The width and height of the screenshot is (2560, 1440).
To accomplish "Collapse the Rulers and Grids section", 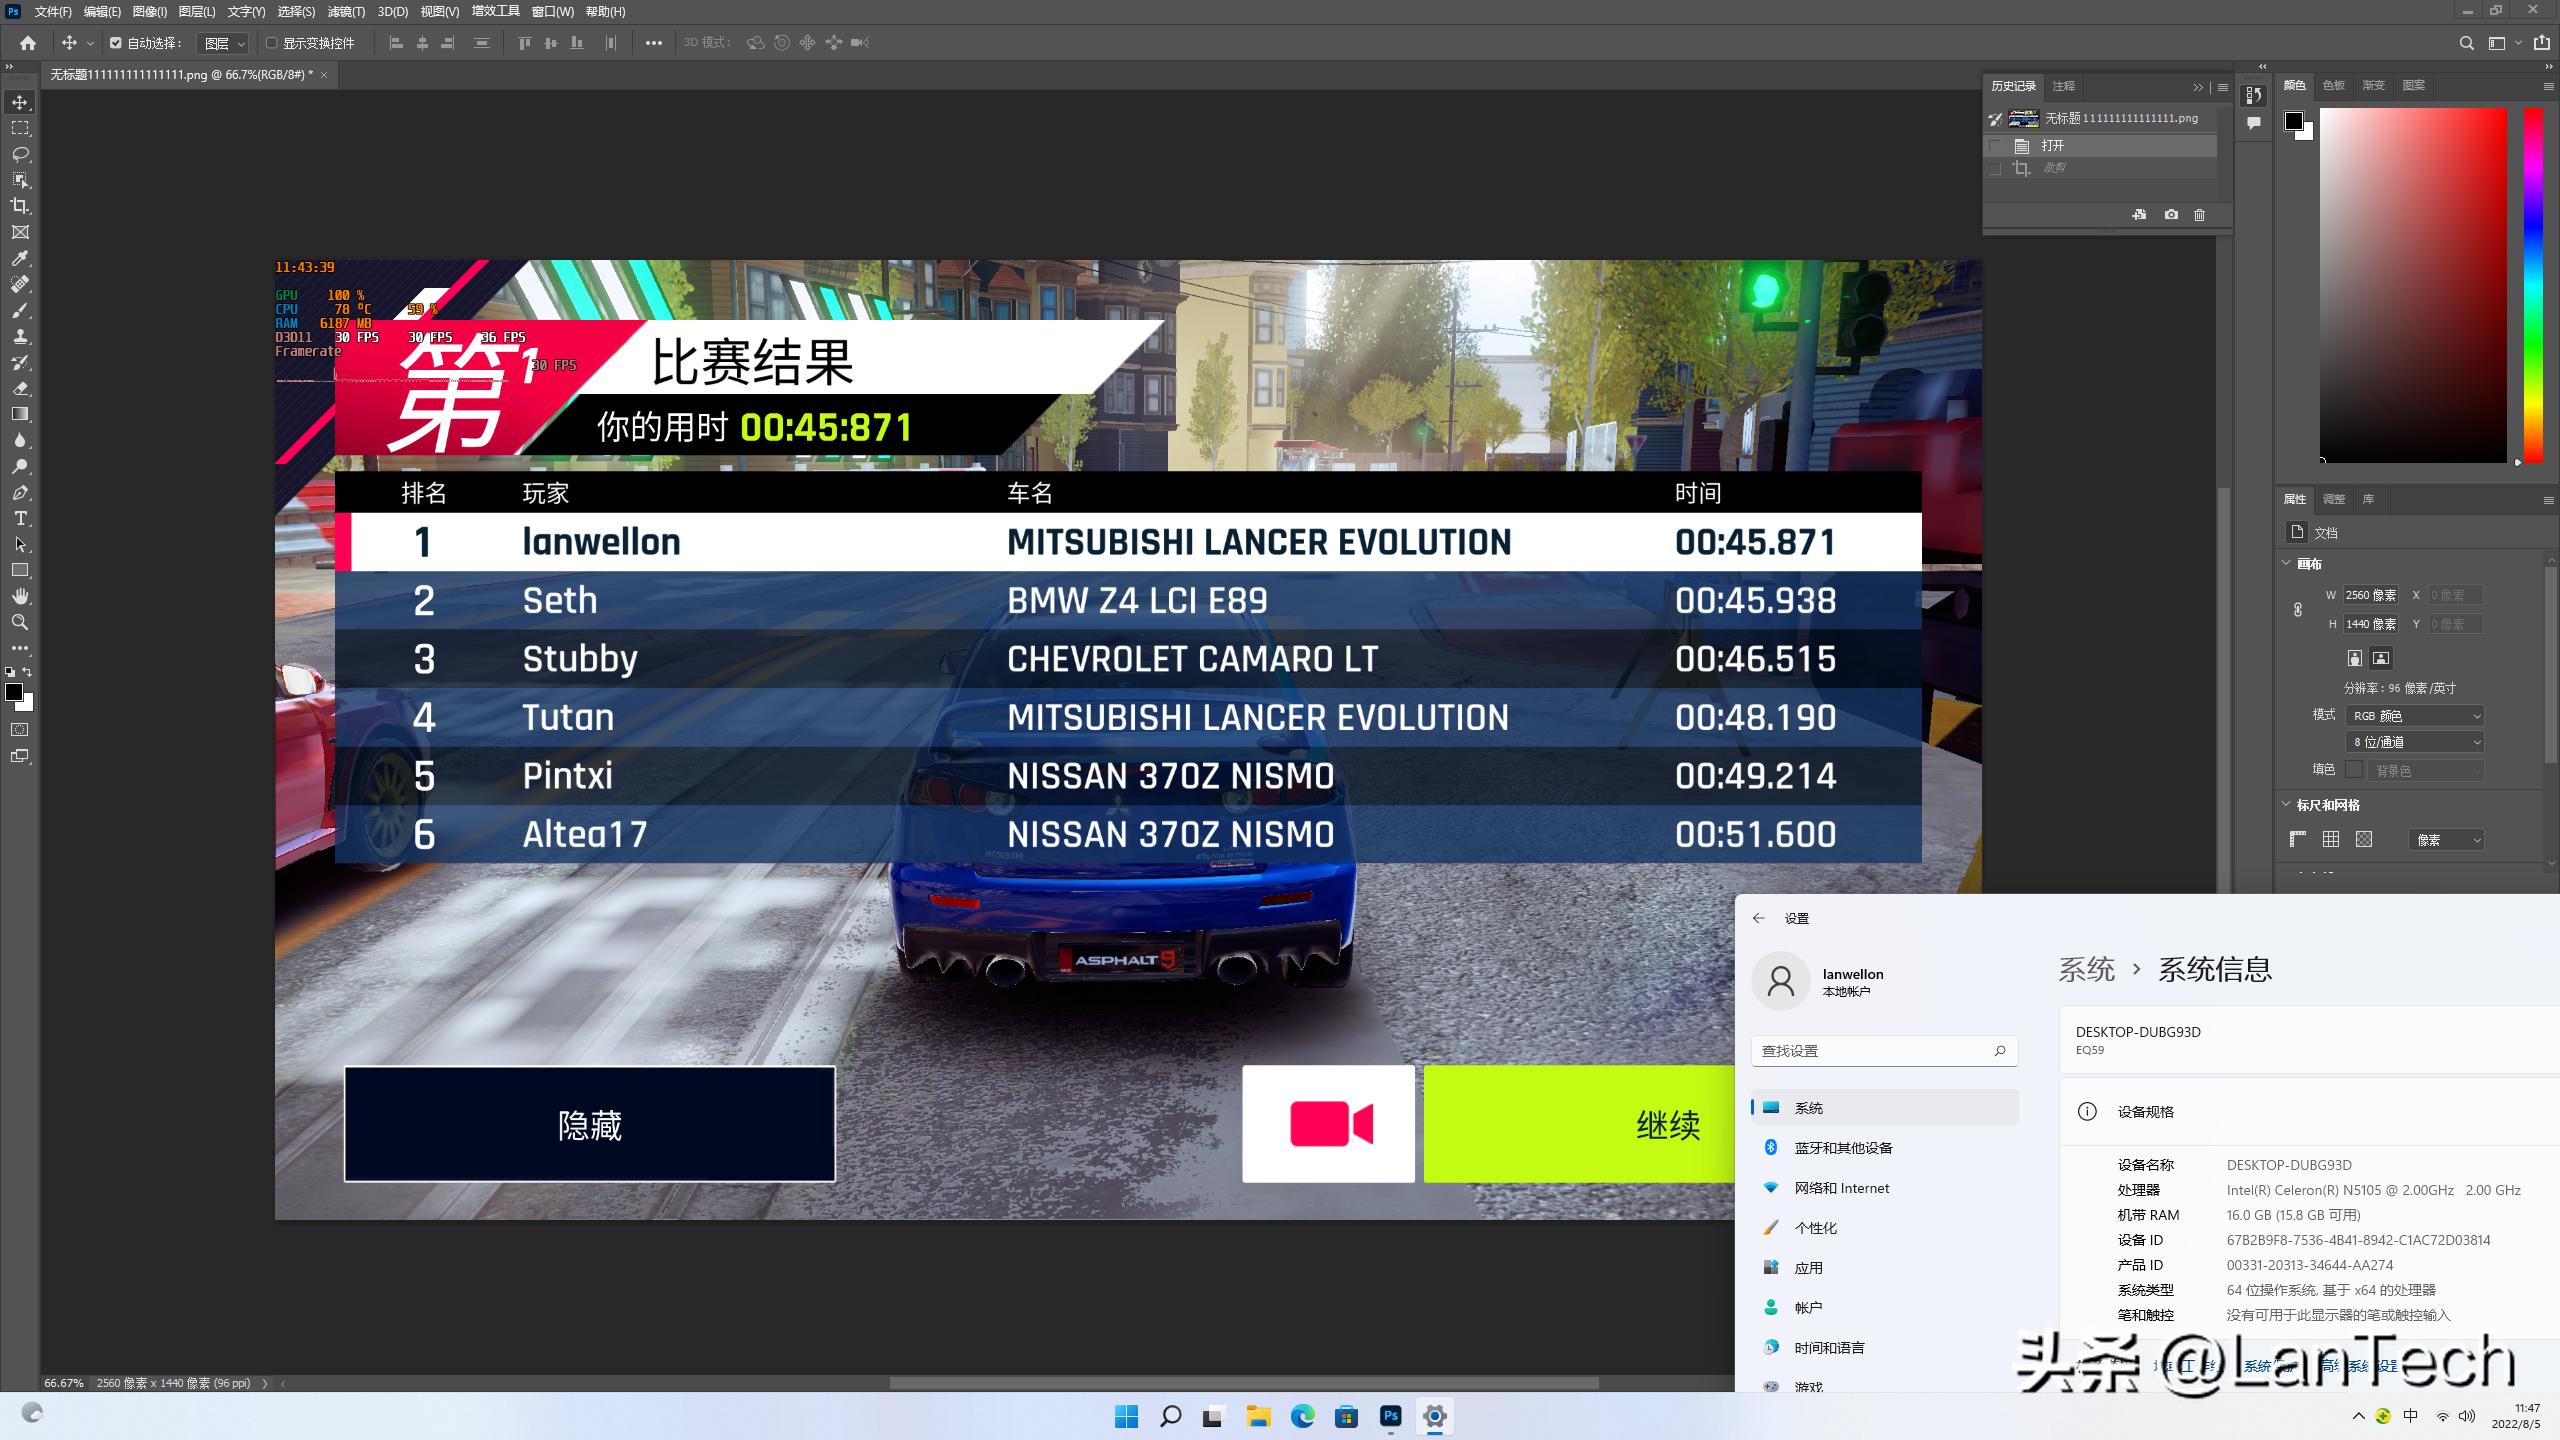I will 2286,804.
